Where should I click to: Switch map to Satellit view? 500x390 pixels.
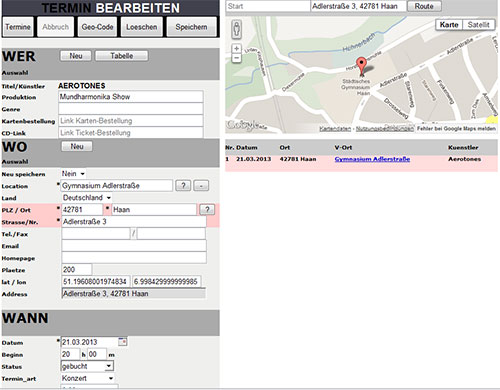point(478,25)
